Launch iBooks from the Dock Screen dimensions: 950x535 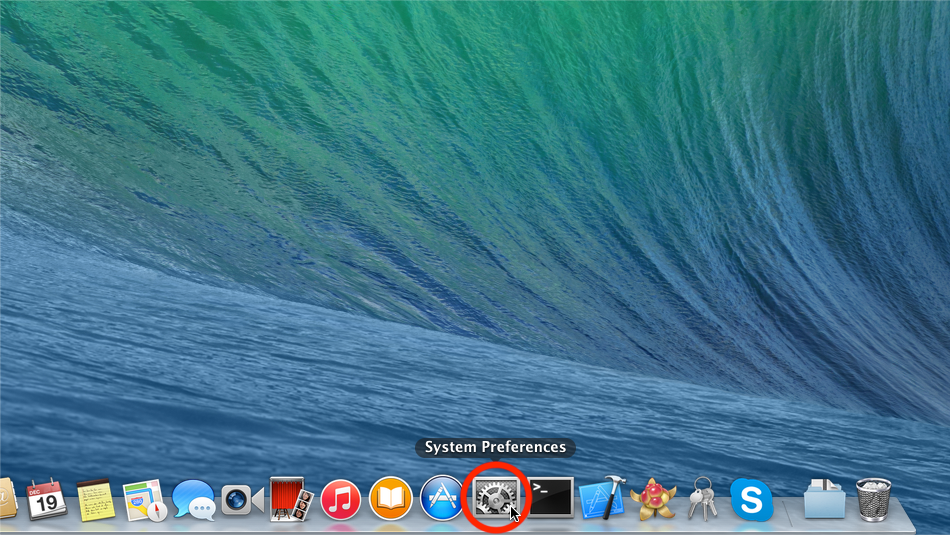[x=390, y=498]
